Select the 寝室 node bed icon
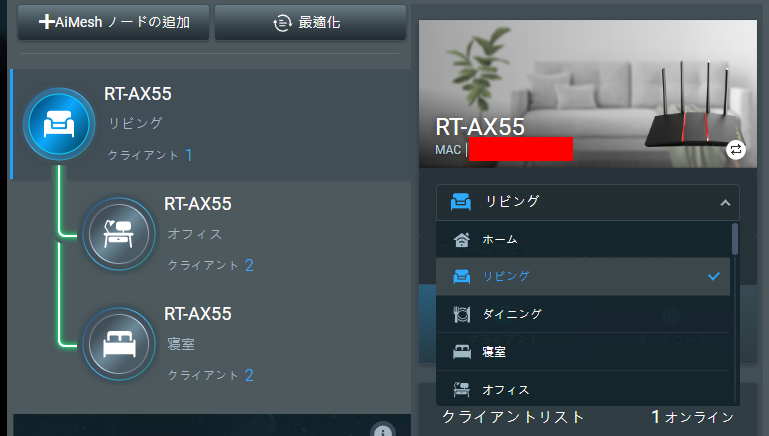769x436 pixels. tap(119, 344)
